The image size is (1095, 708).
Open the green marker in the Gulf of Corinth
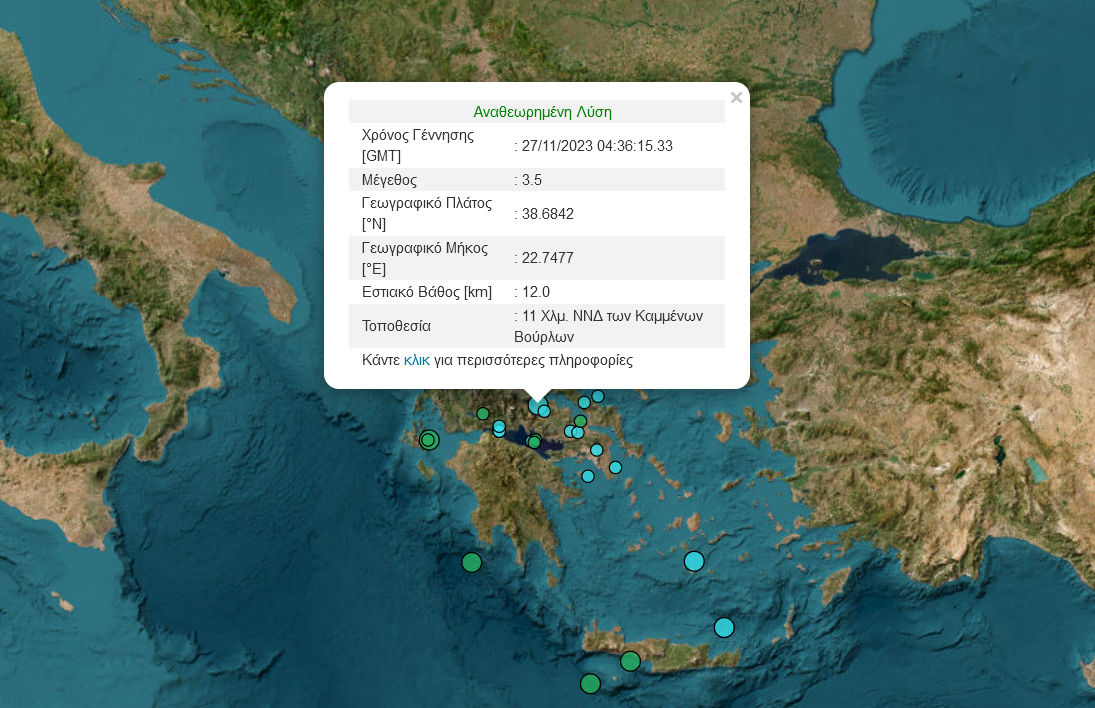click(534, 442)
